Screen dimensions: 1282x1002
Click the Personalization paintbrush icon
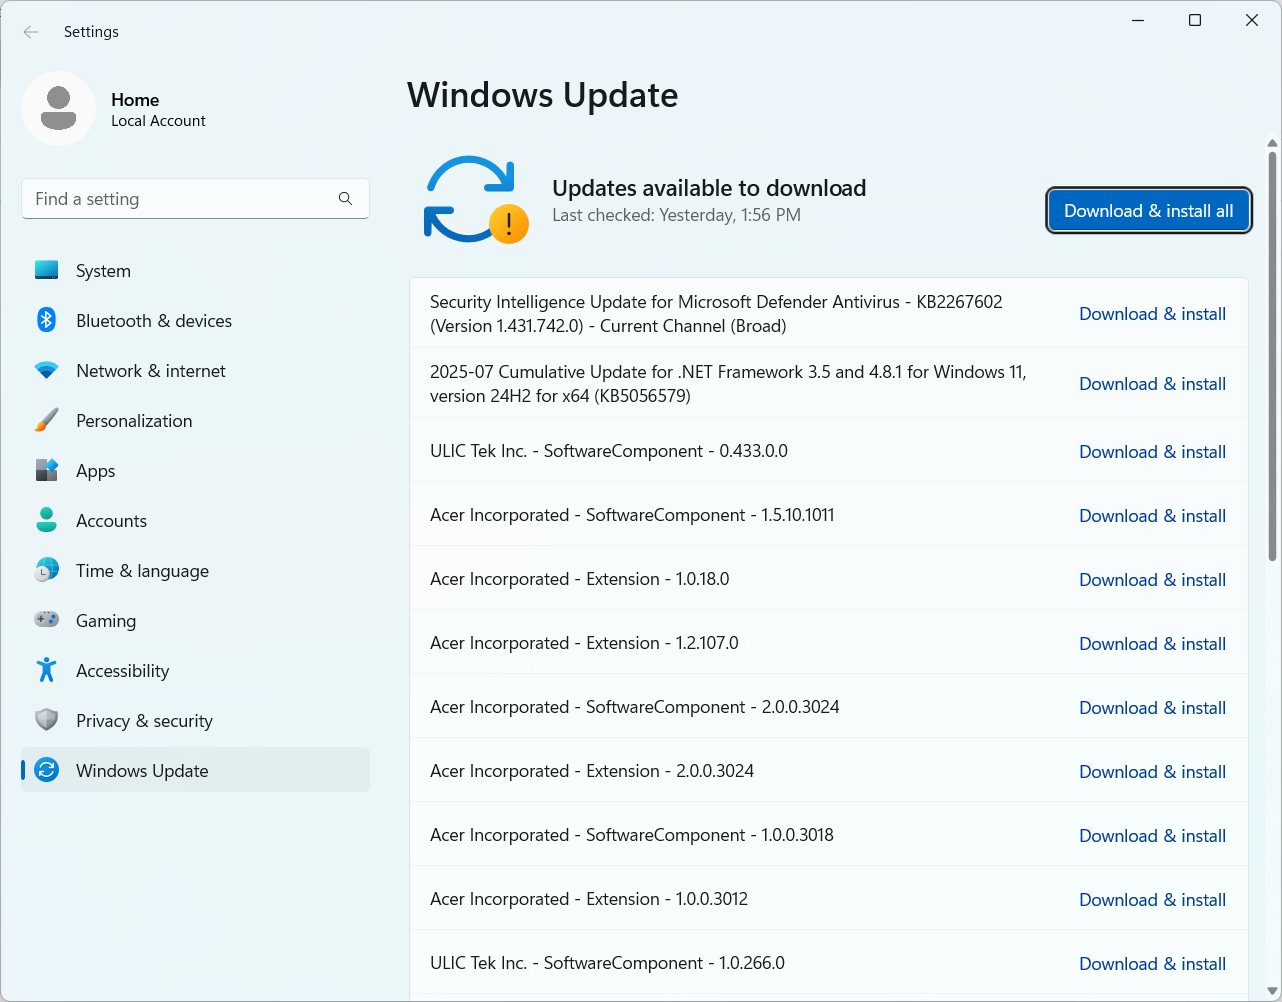coord(46,421)
